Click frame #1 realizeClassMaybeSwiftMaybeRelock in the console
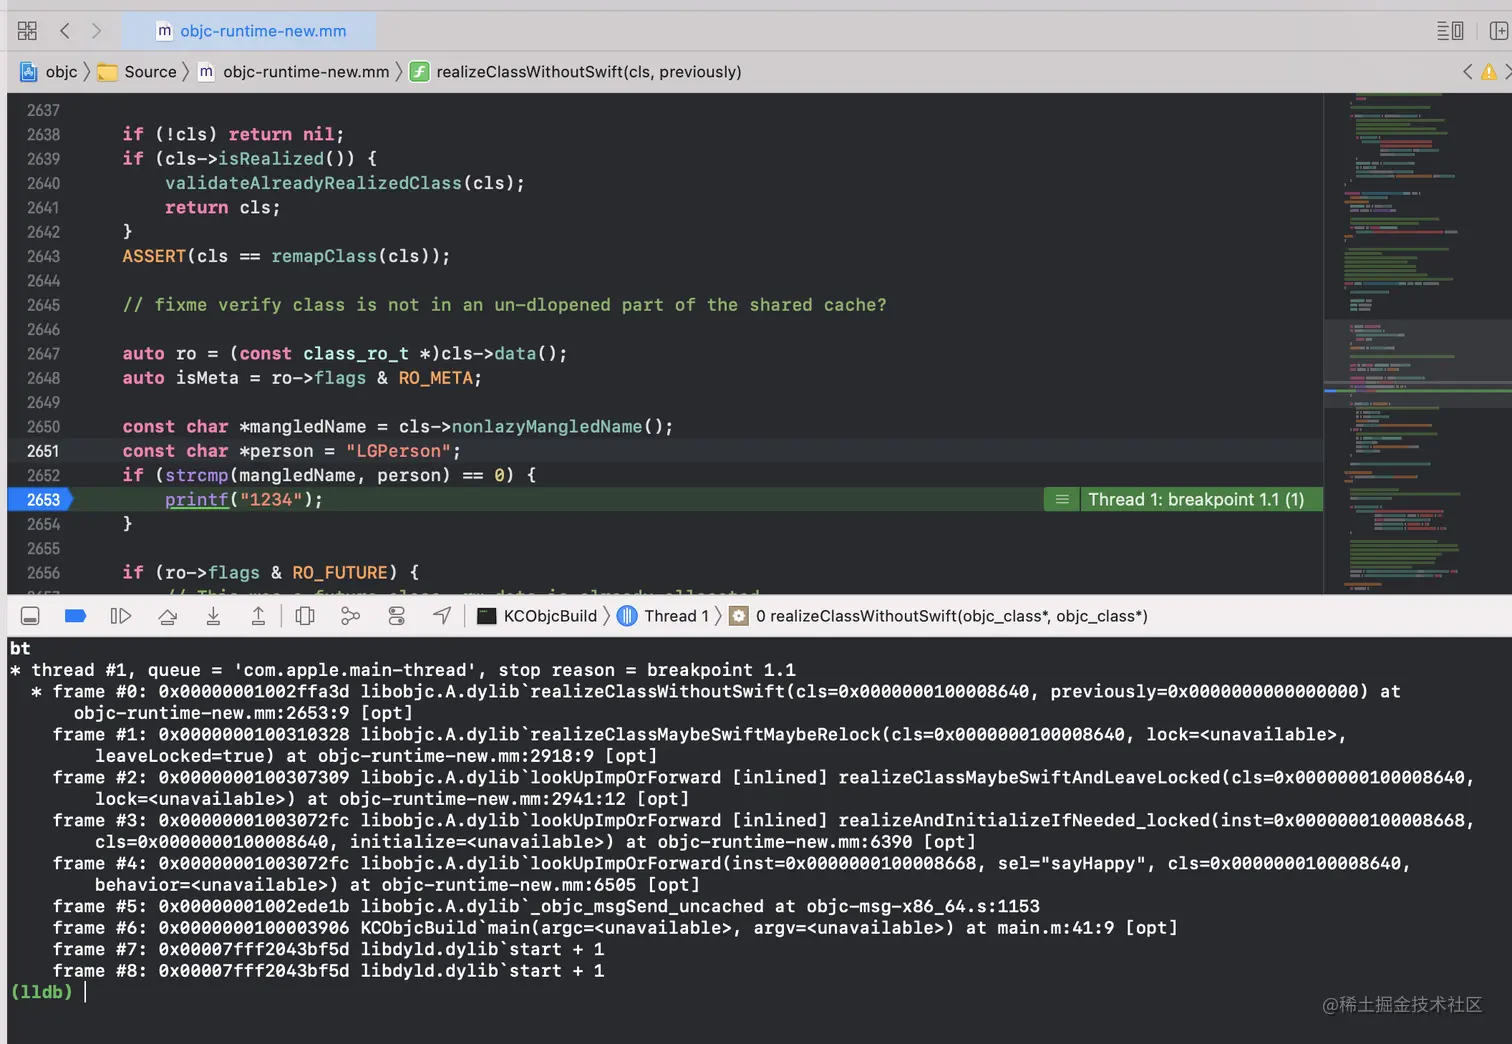The image size is (1512, 1044). click(x=700, y=745)
